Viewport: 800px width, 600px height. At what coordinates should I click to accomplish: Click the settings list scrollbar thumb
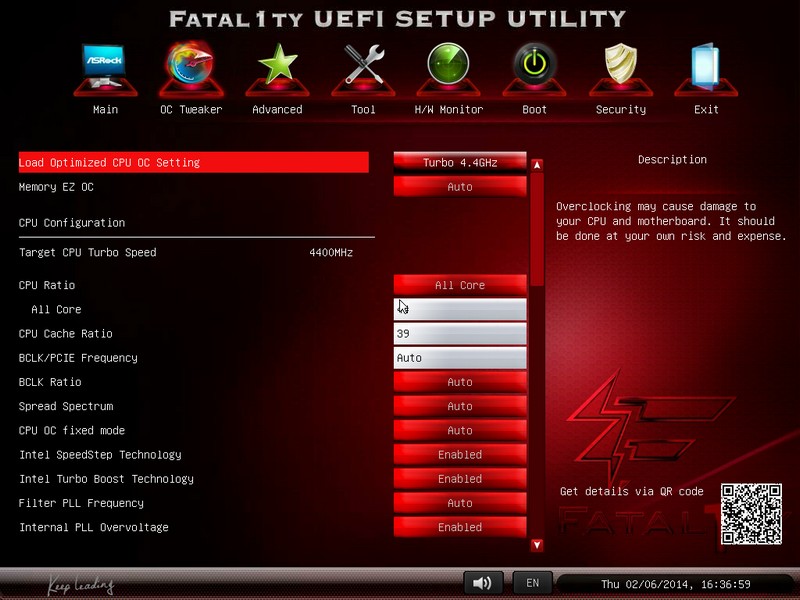click(x=537, y=230)
